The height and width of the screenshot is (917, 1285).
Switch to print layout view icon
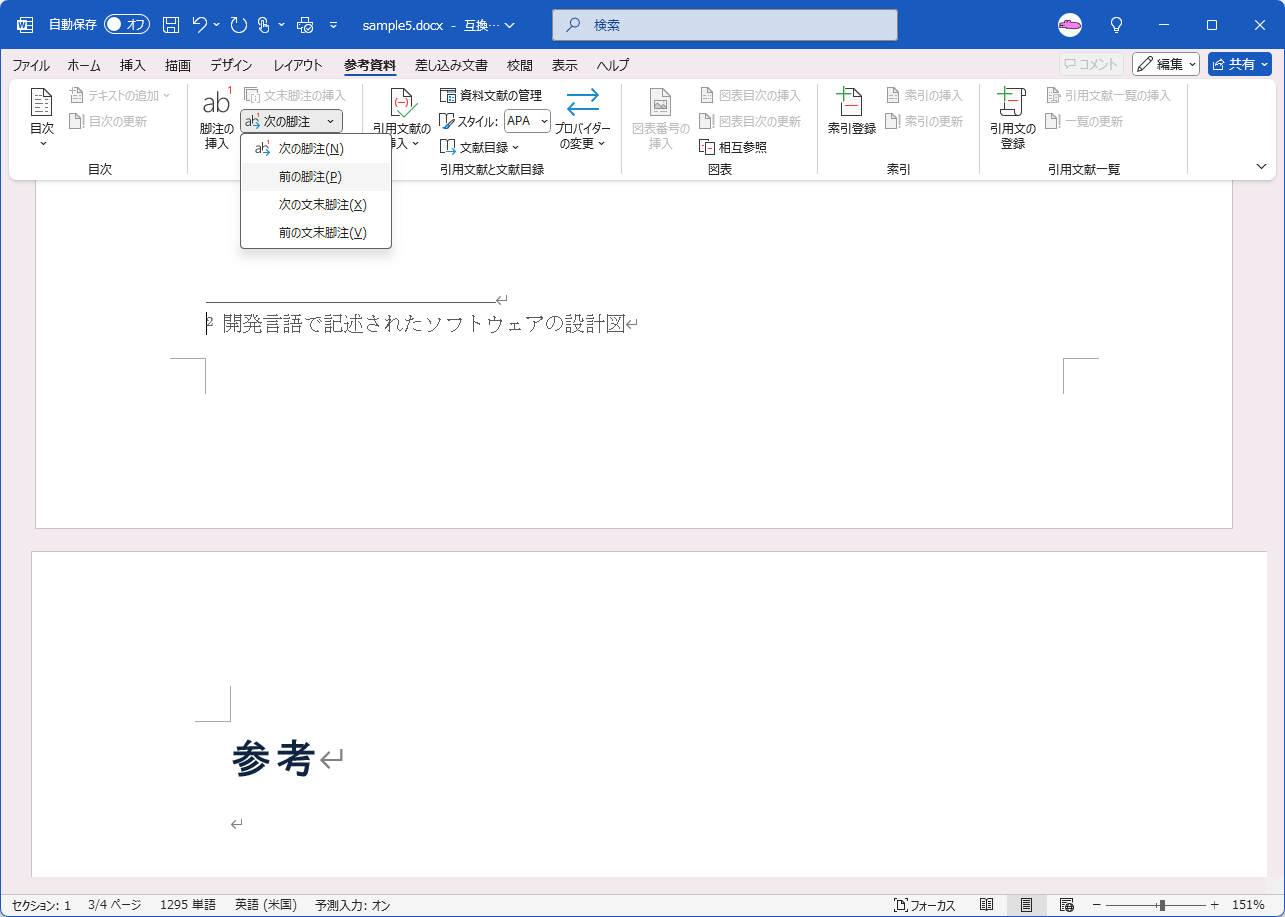point(1026,905)
